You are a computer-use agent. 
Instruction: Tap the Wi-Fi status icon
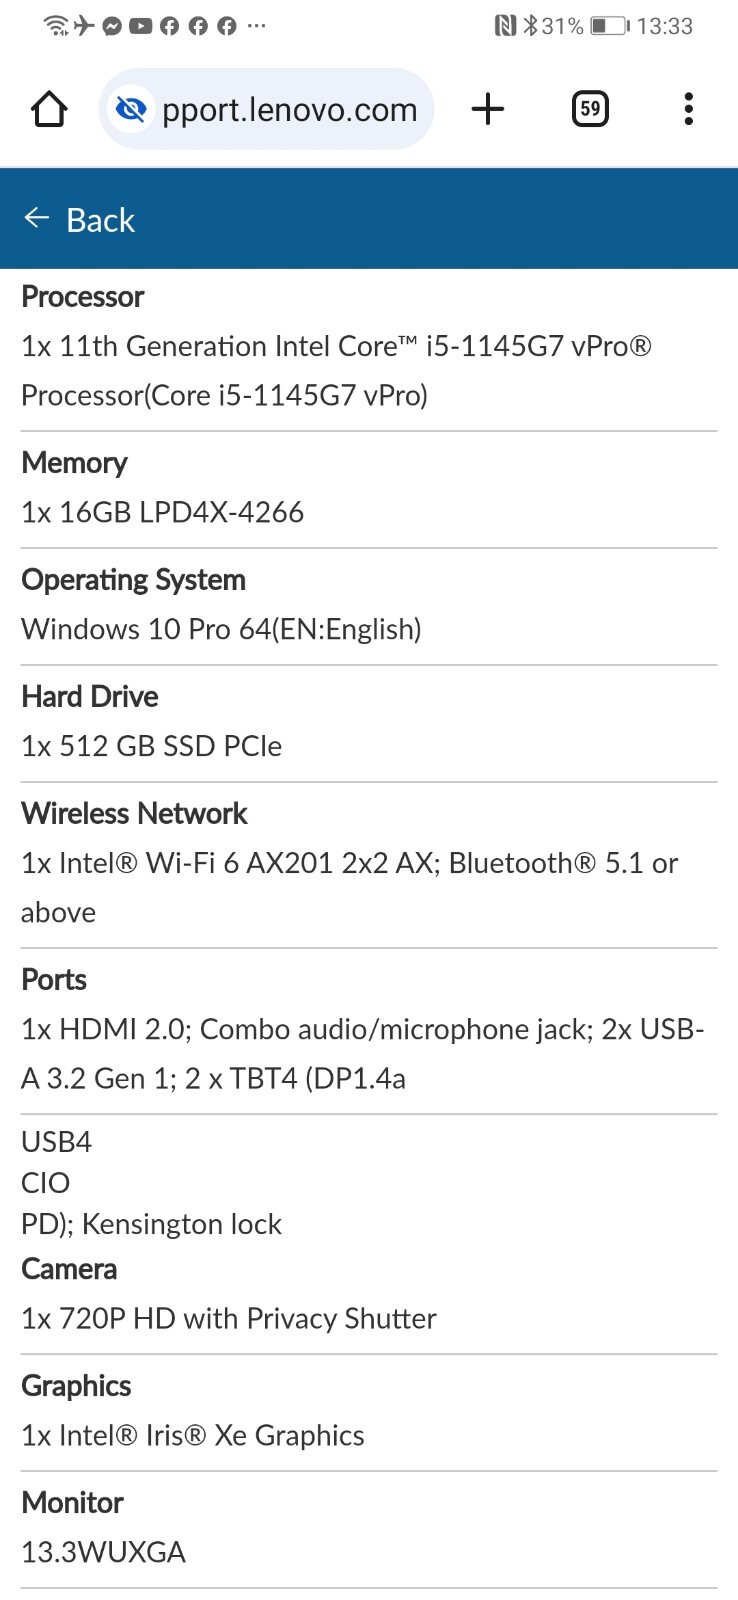(x=57, y=26)
